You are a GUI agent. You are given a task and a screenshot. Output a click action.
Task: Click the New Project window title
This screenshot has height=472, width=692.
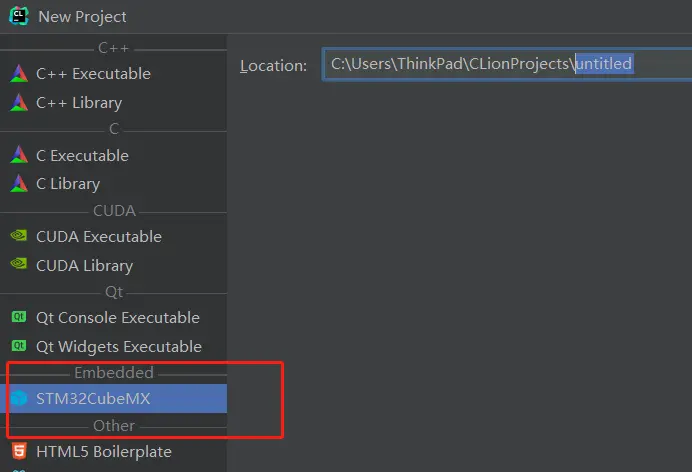(x=82, y=17)
